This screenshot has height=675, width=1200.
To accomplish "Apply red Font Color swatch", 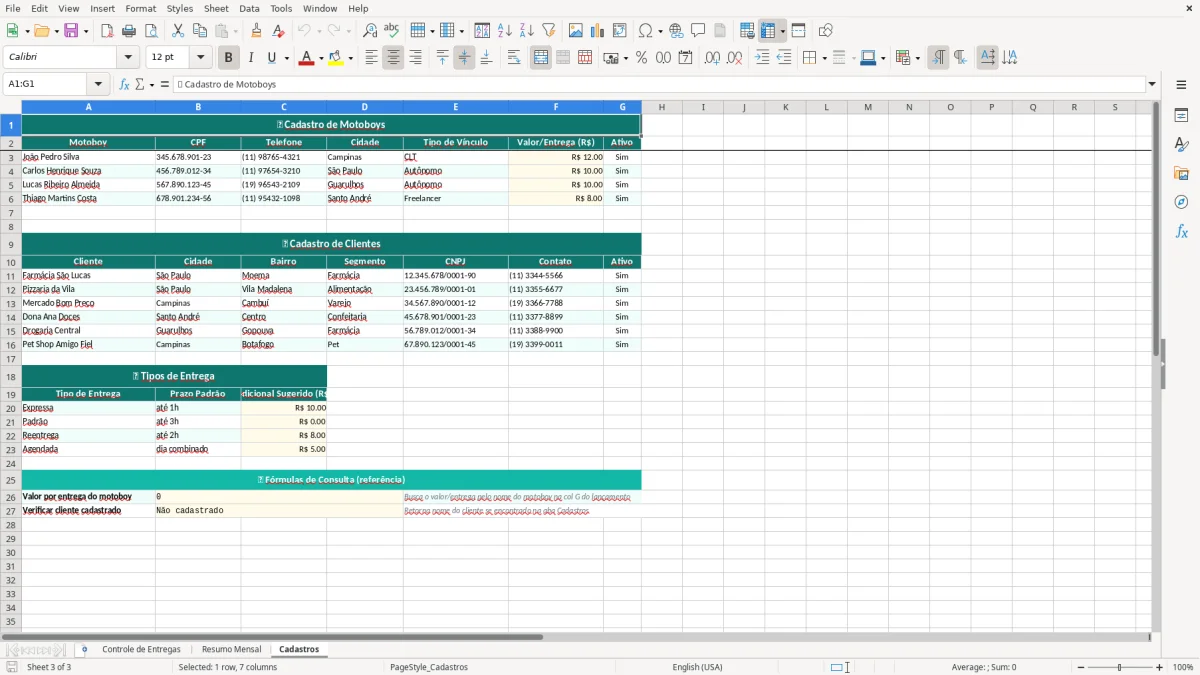I will 306,58.
